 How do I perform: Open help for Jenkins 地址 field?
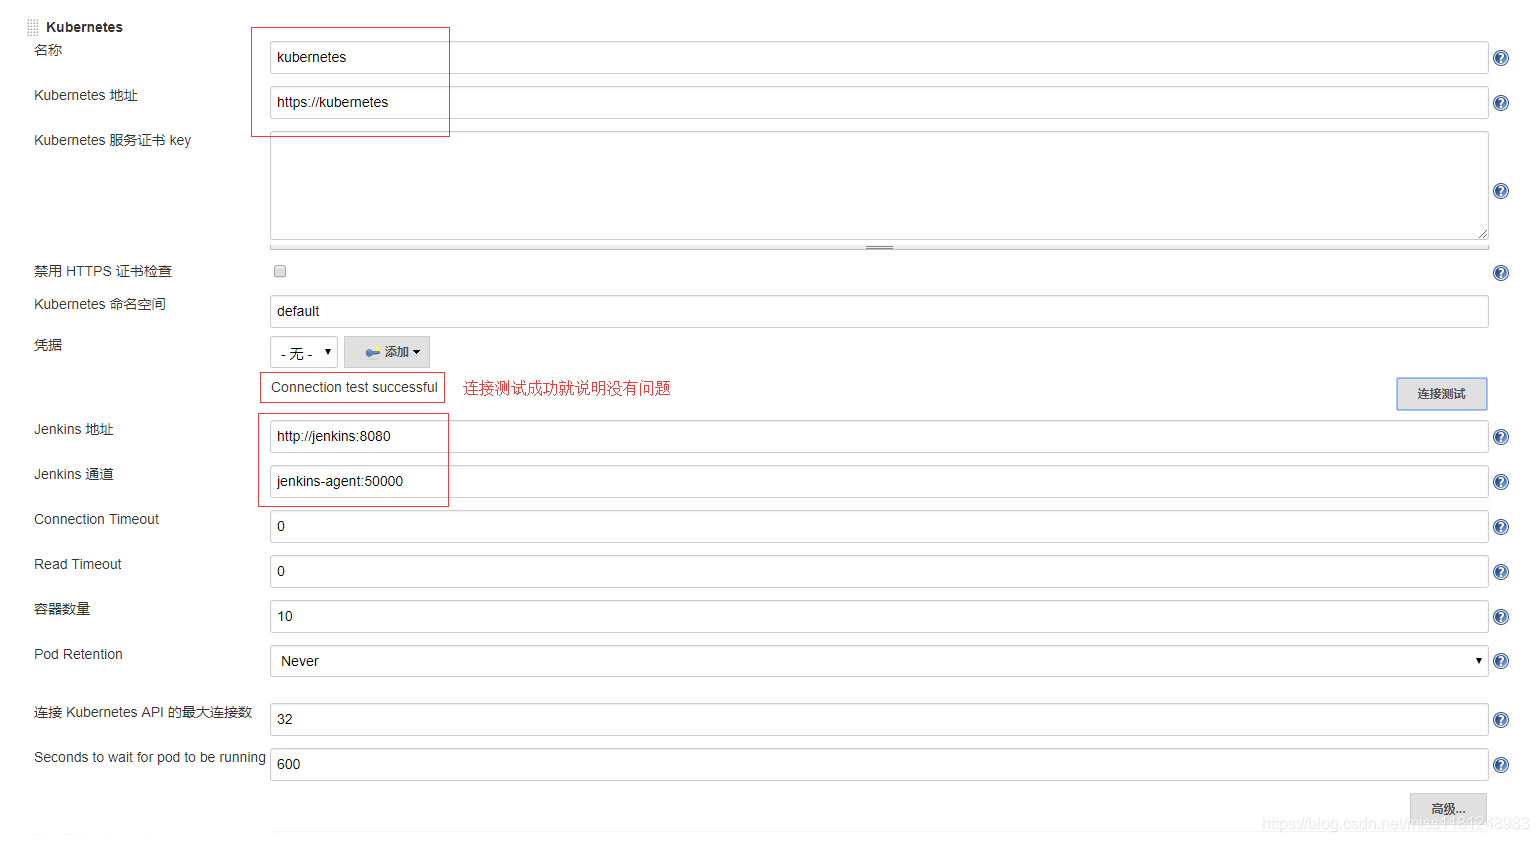click(x=1500, y=437)
